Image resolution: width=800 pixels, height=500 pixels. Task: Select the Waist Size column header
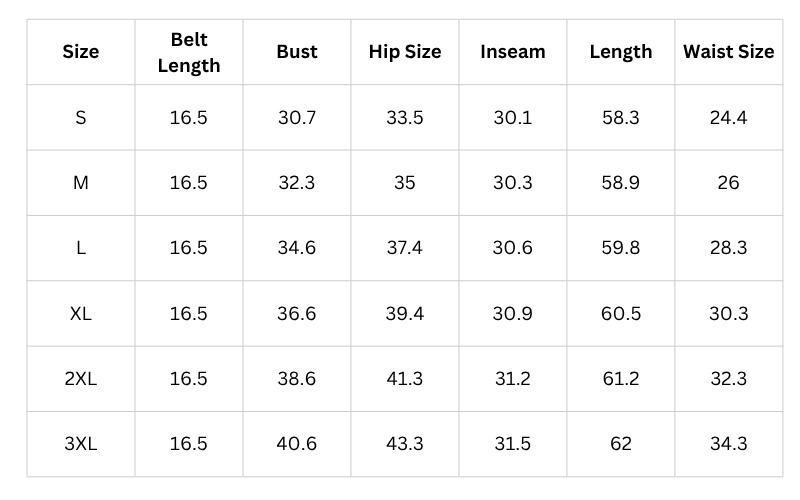point(728,52)
